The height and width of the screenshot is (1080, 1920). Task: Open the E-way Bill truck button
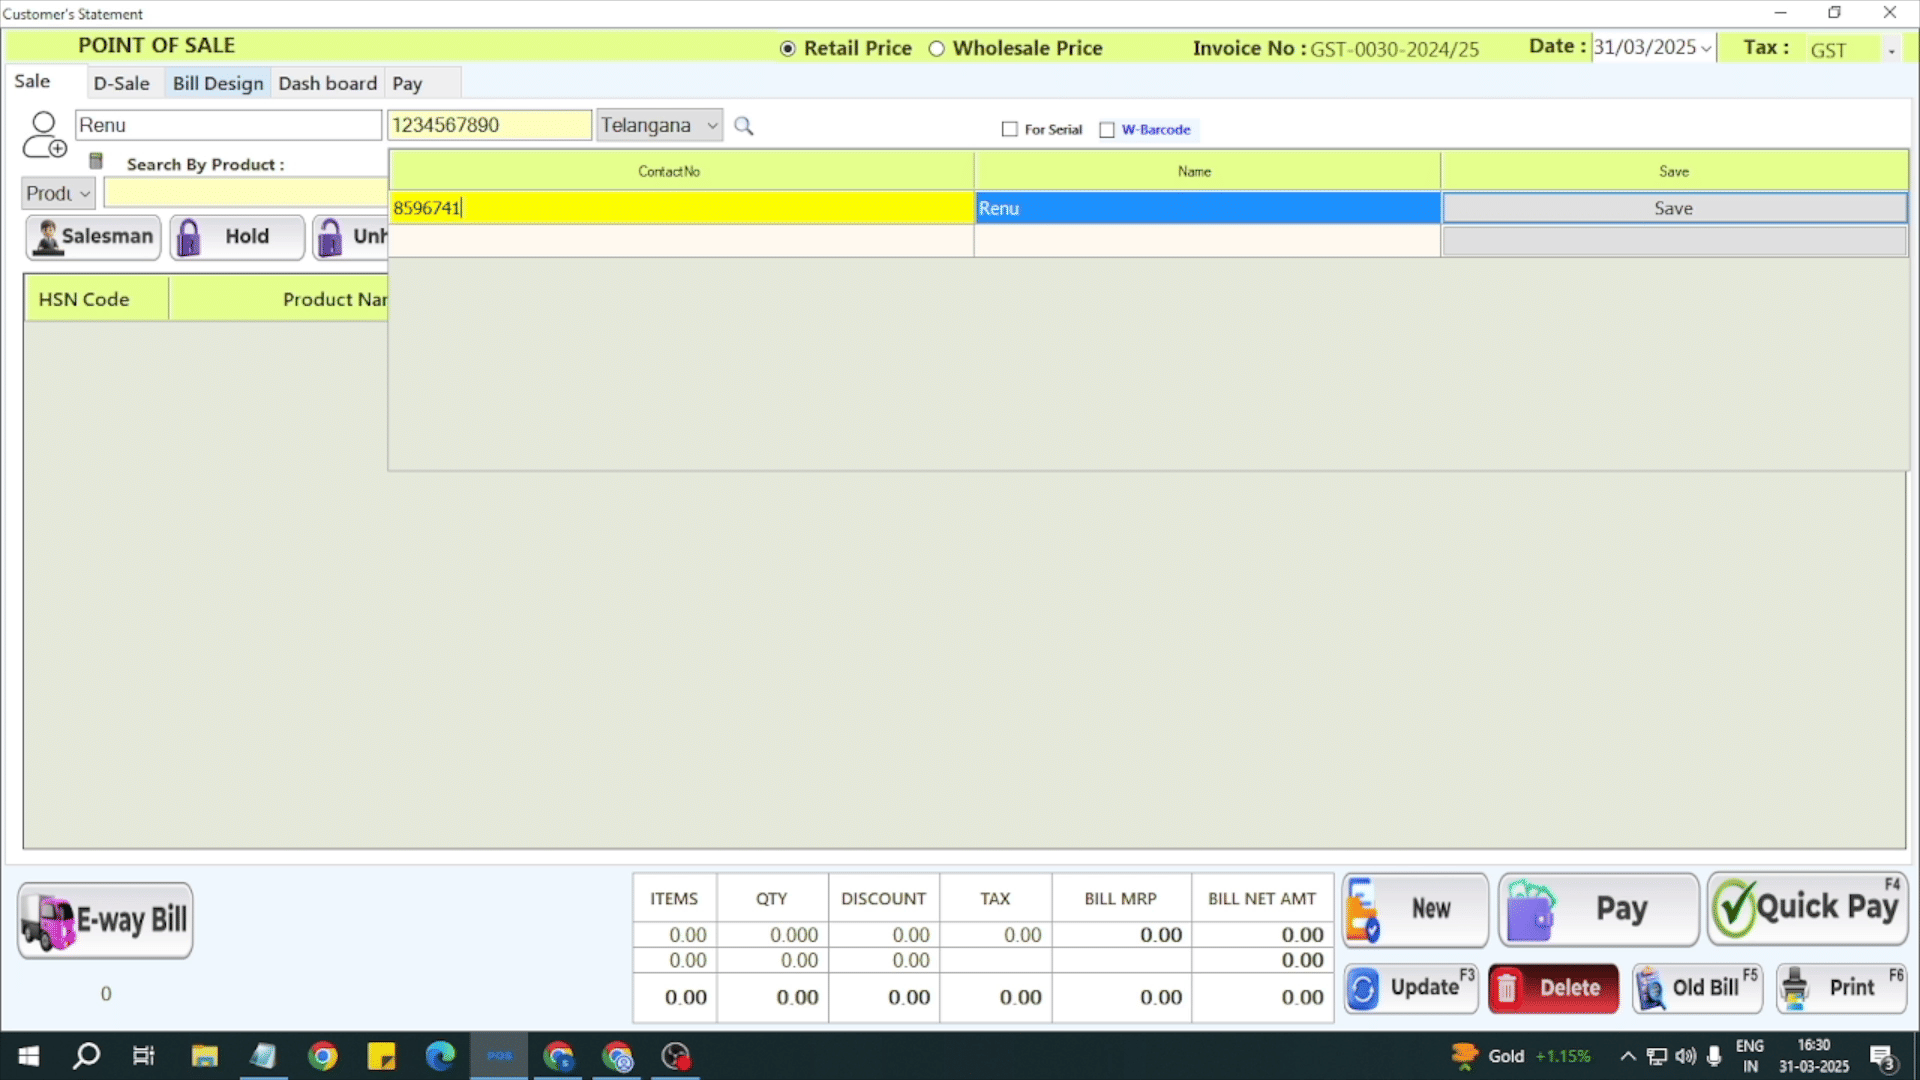tap(105, 920)
